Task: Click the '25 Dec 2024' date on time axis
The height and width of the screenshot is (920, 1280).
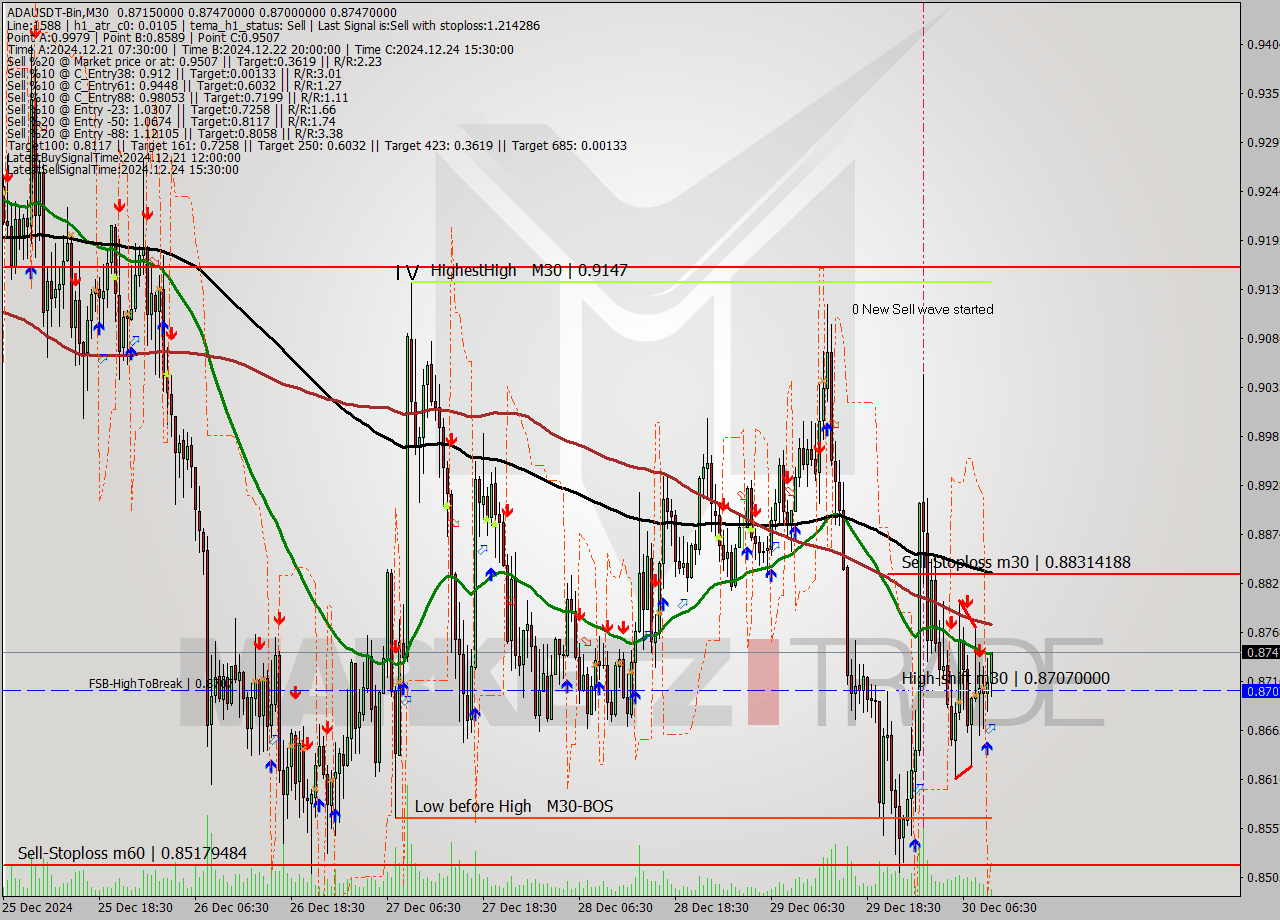Action: [x=37, y=908]
